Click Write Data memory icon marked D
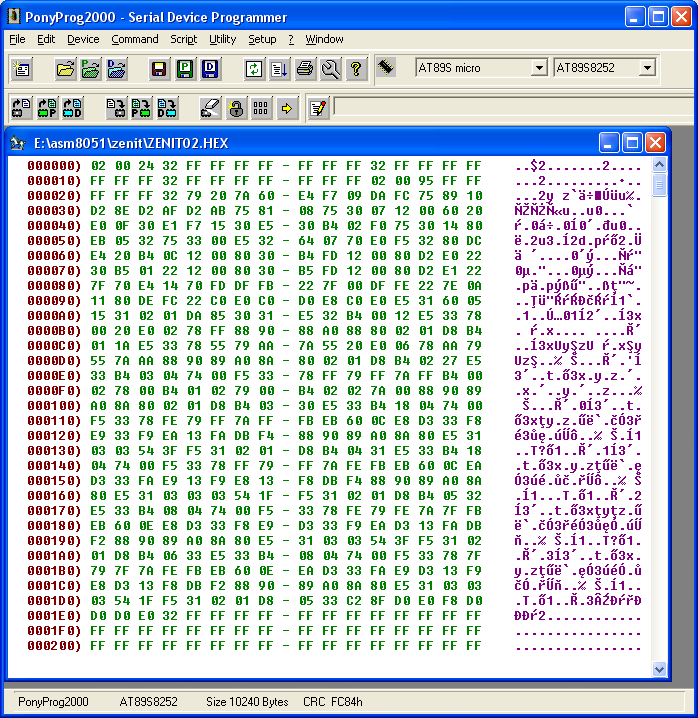The image size is (698, 718). tap(167, 109)
